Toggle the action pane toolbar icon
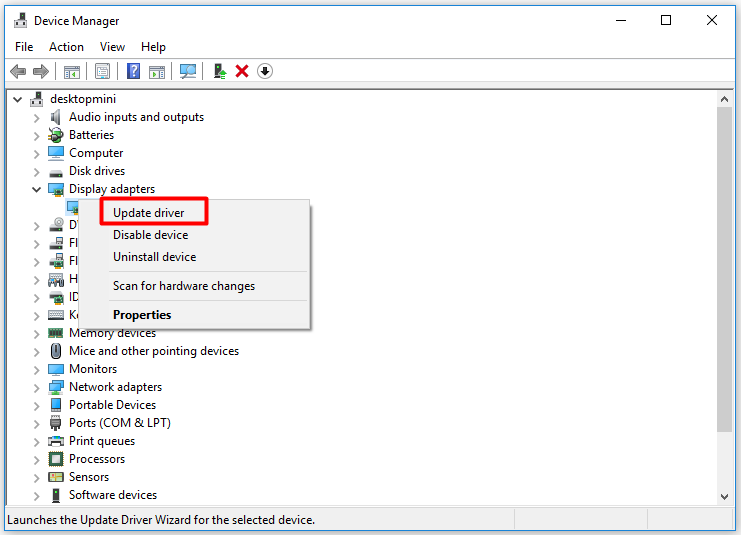Image resolution: width=741 pixels, height=535 pixels. tap(157, 71)
